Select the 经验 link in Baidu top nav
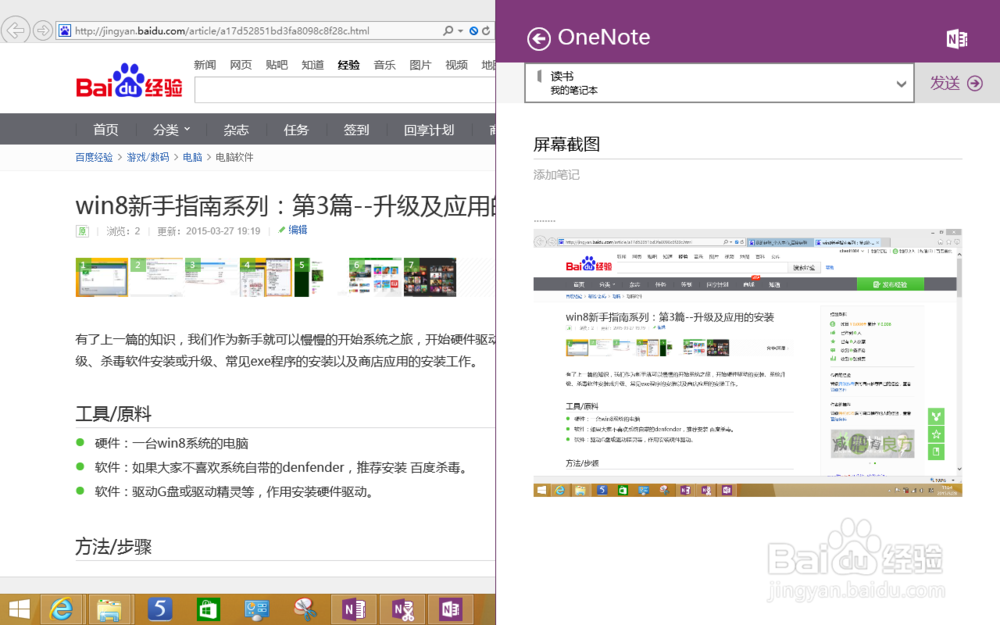Screen dimensions: 1000x625 pos(348,64)
